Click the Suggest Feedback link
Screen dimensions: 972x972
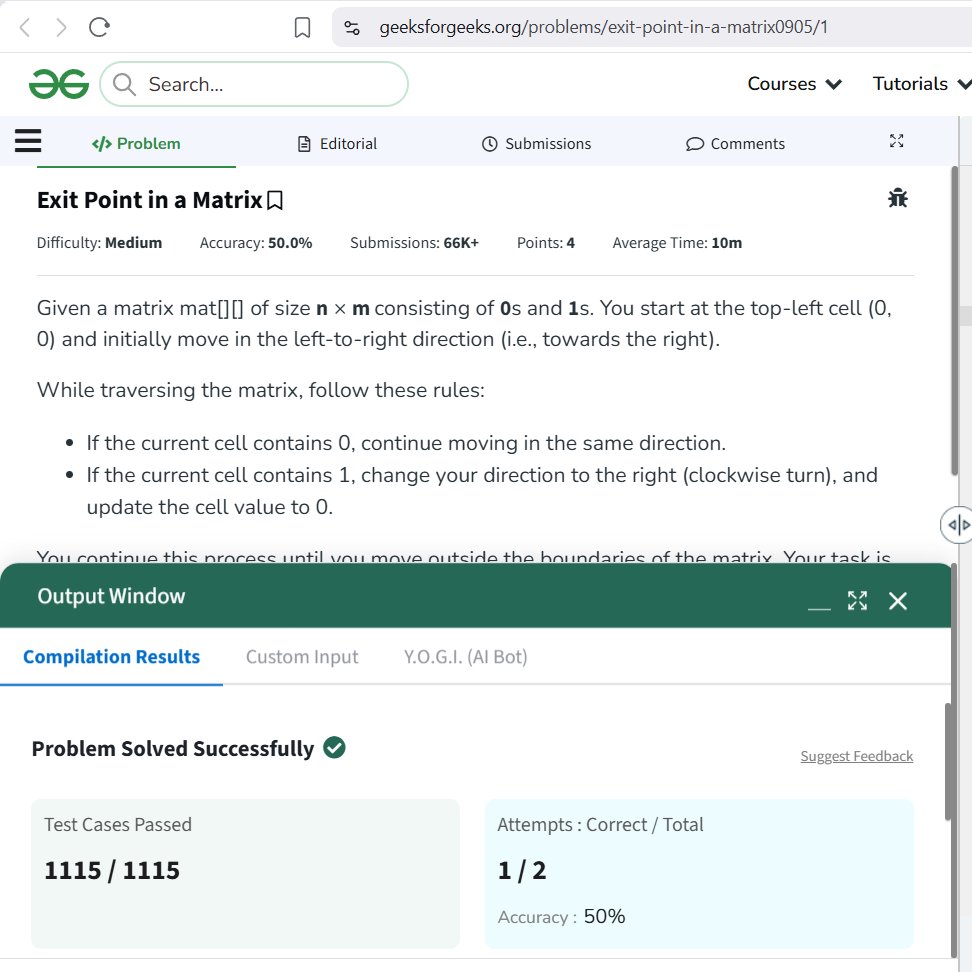click(x=857, y=756)
